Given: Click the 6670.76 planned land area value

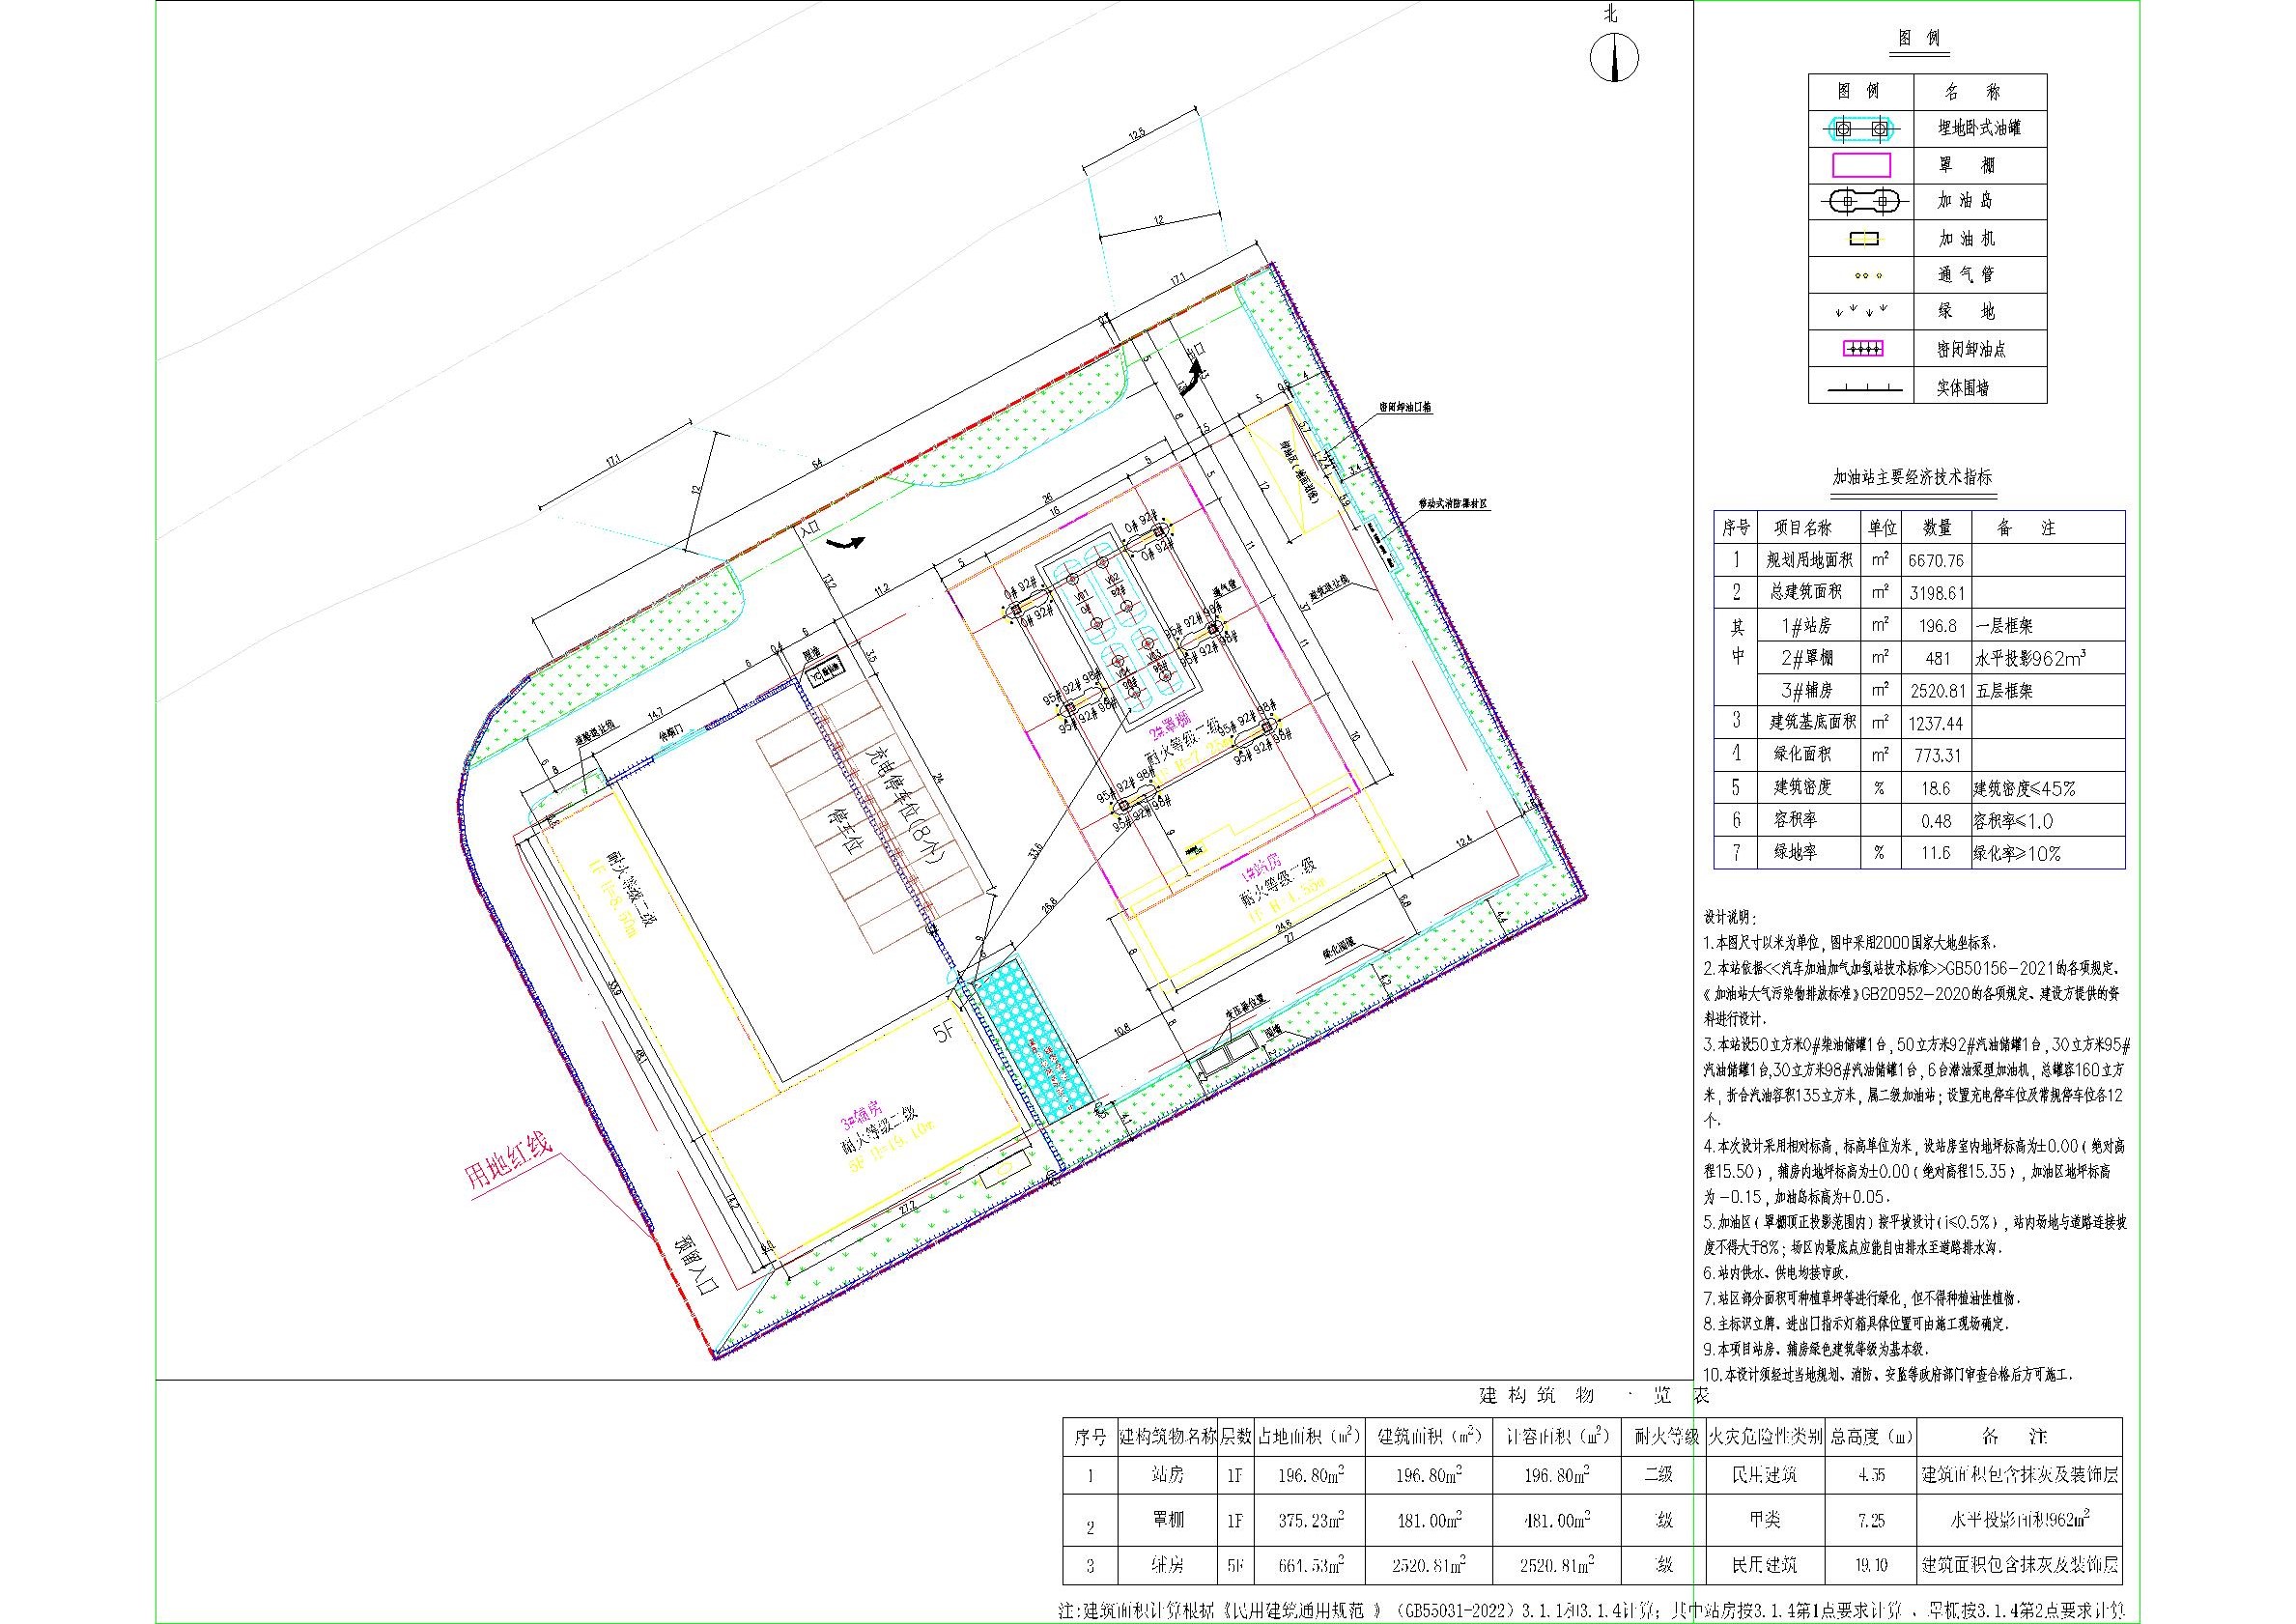Looking at the screenshot, I should [x=1936, y=561].
